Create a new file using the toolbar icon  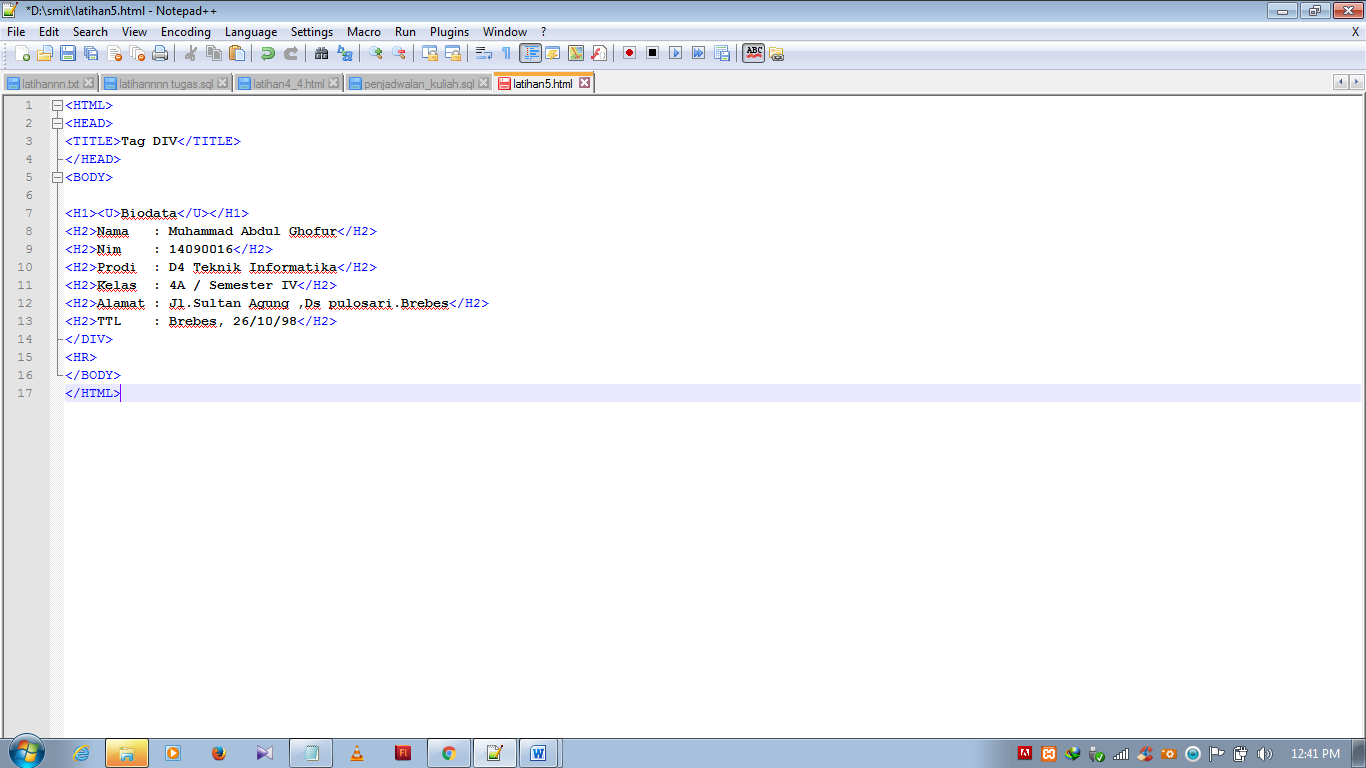pyautogui.click(x=24, y=53)
